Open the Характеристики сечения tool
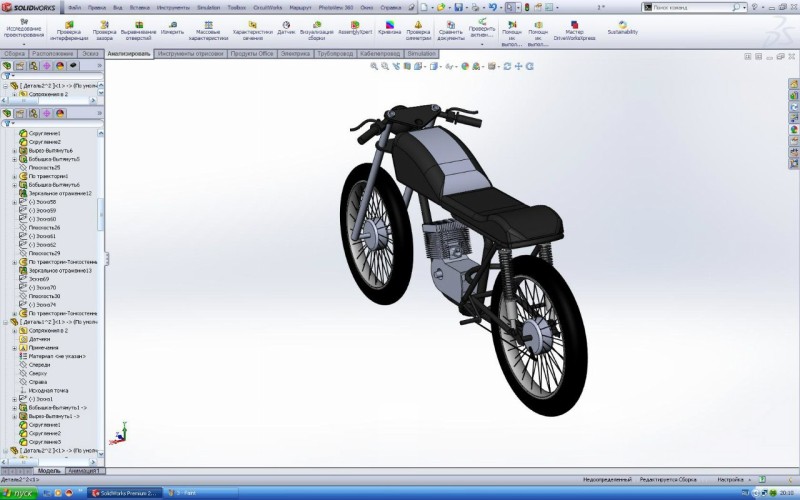800x500 pixels. pyautogui.click(x=252, y=31)
